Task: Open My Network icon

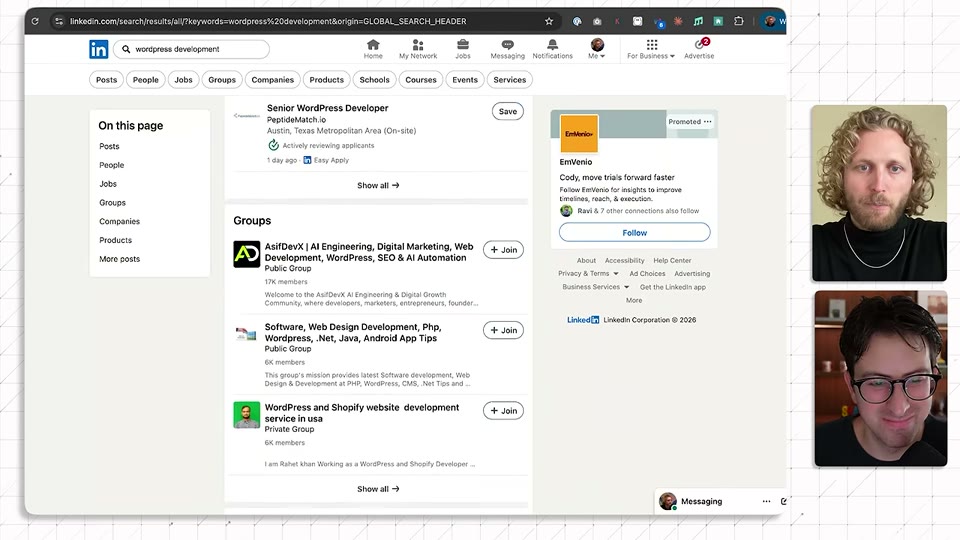Action: 418,49
